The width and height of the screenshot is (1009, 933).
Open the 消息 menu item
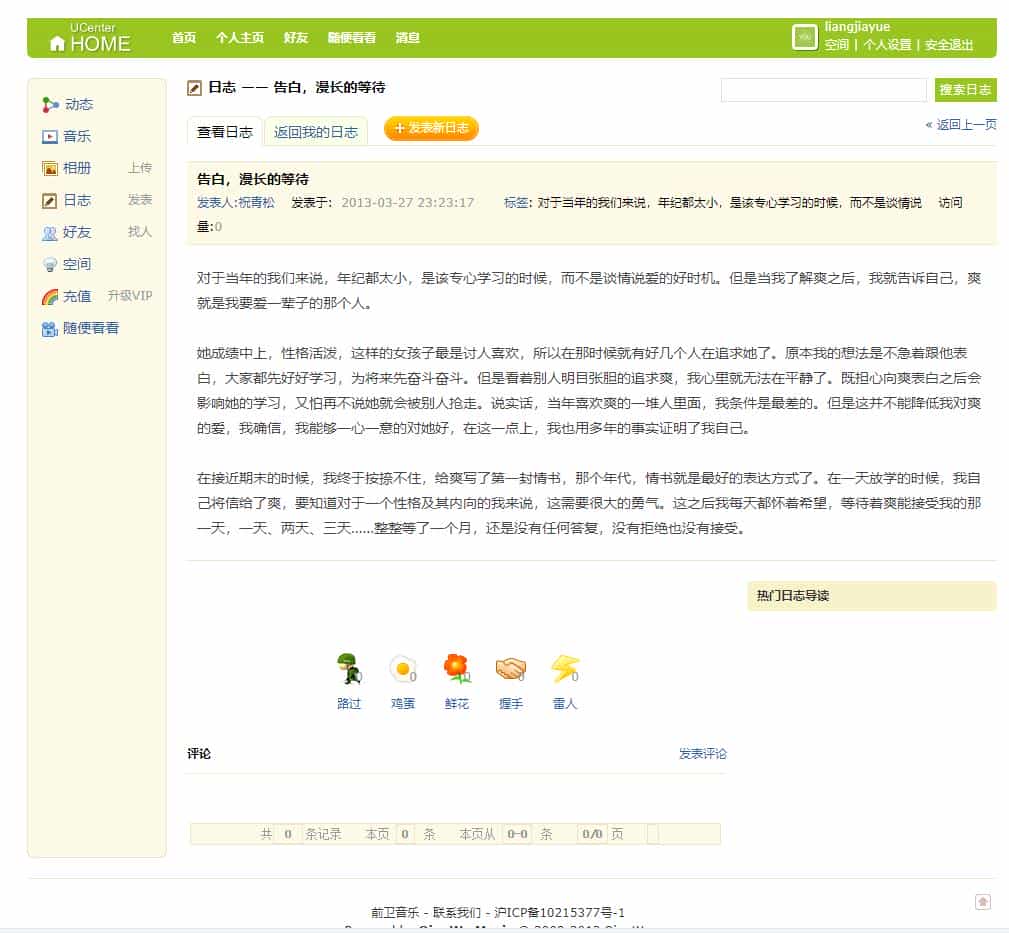tap(406, 37)
